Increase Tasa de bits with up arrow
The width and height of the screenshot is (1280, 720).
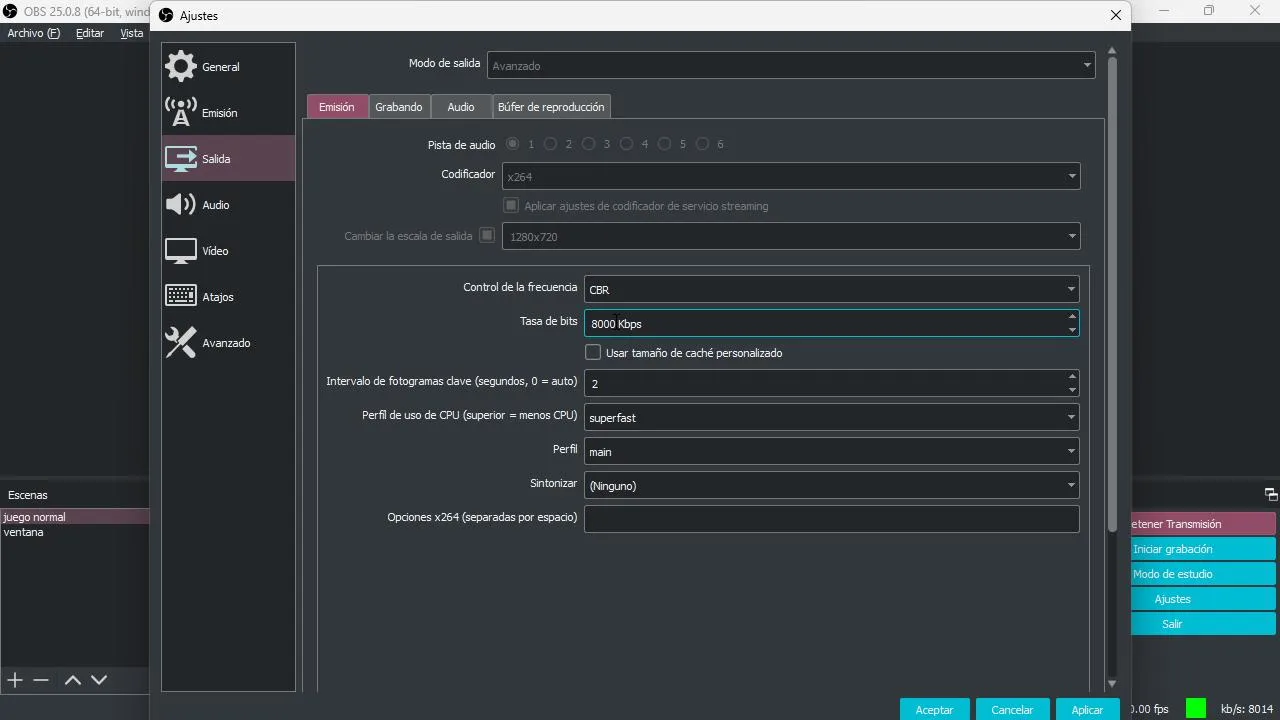pos(1072,316)
